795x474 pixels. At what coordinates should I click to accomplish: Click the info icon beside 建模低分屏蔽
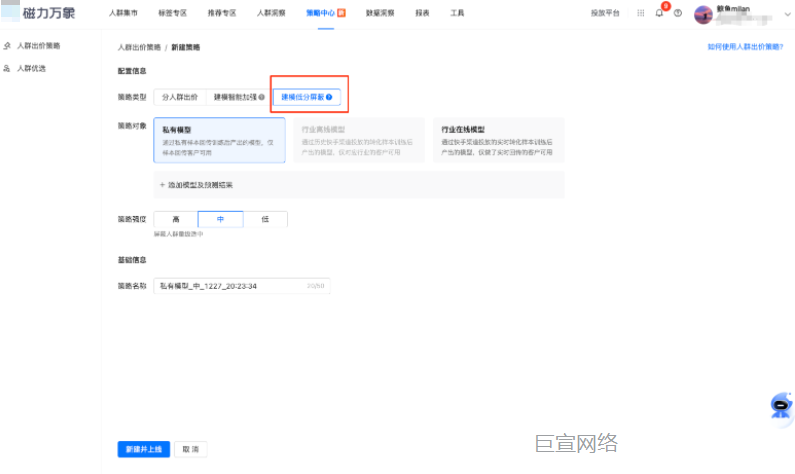pyautogui.click(x=329, y=97)
